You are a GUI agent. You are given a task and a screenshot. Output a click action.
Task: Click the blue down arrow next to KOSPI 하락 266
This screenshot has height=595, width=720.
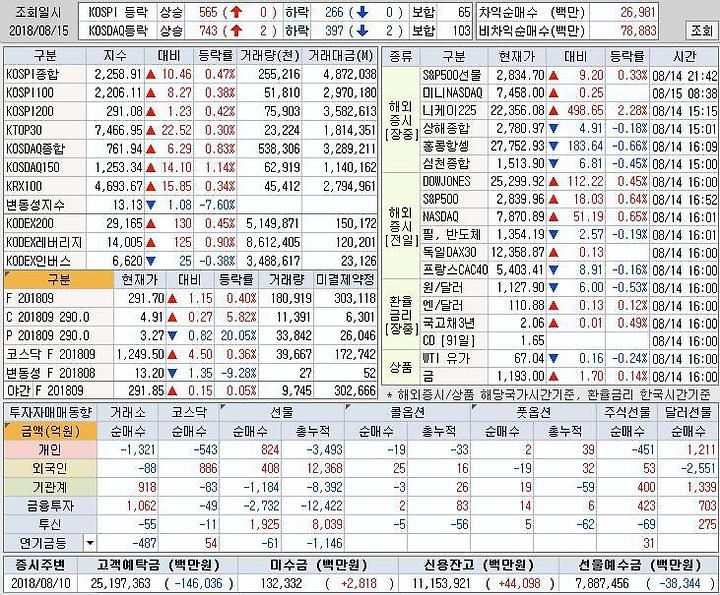pyautogui.click(x=362, y=12)
